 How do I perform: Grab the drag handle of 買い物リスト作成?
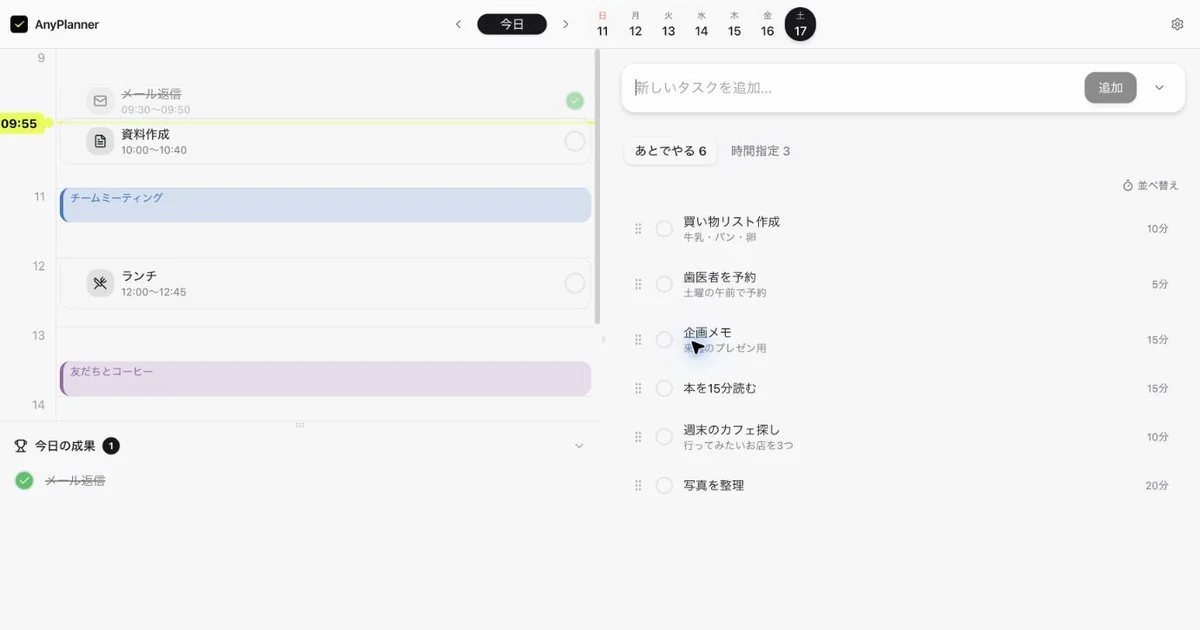tap(638, 229)
